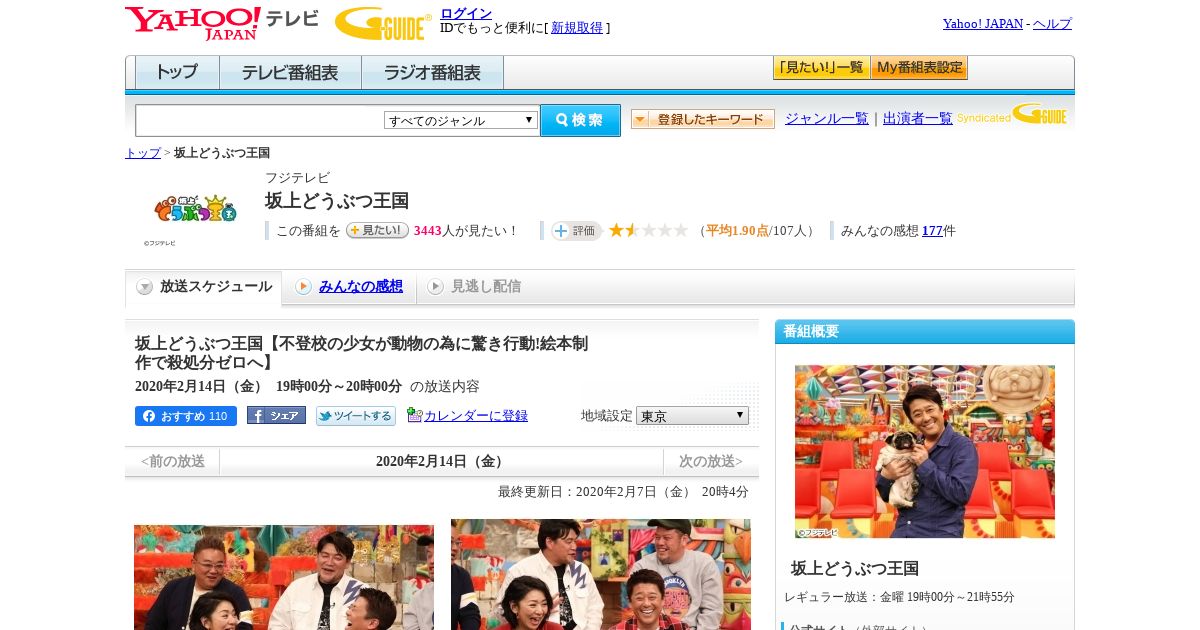Focus the program search input field

pos(260,120)
